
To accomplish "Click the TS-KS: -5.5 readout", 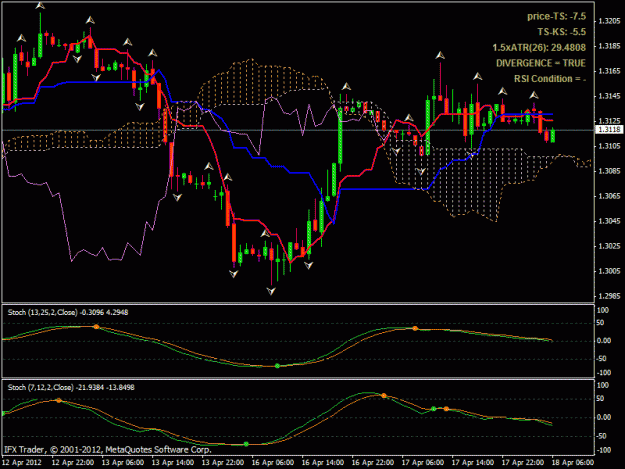I will tap(561, 32).
